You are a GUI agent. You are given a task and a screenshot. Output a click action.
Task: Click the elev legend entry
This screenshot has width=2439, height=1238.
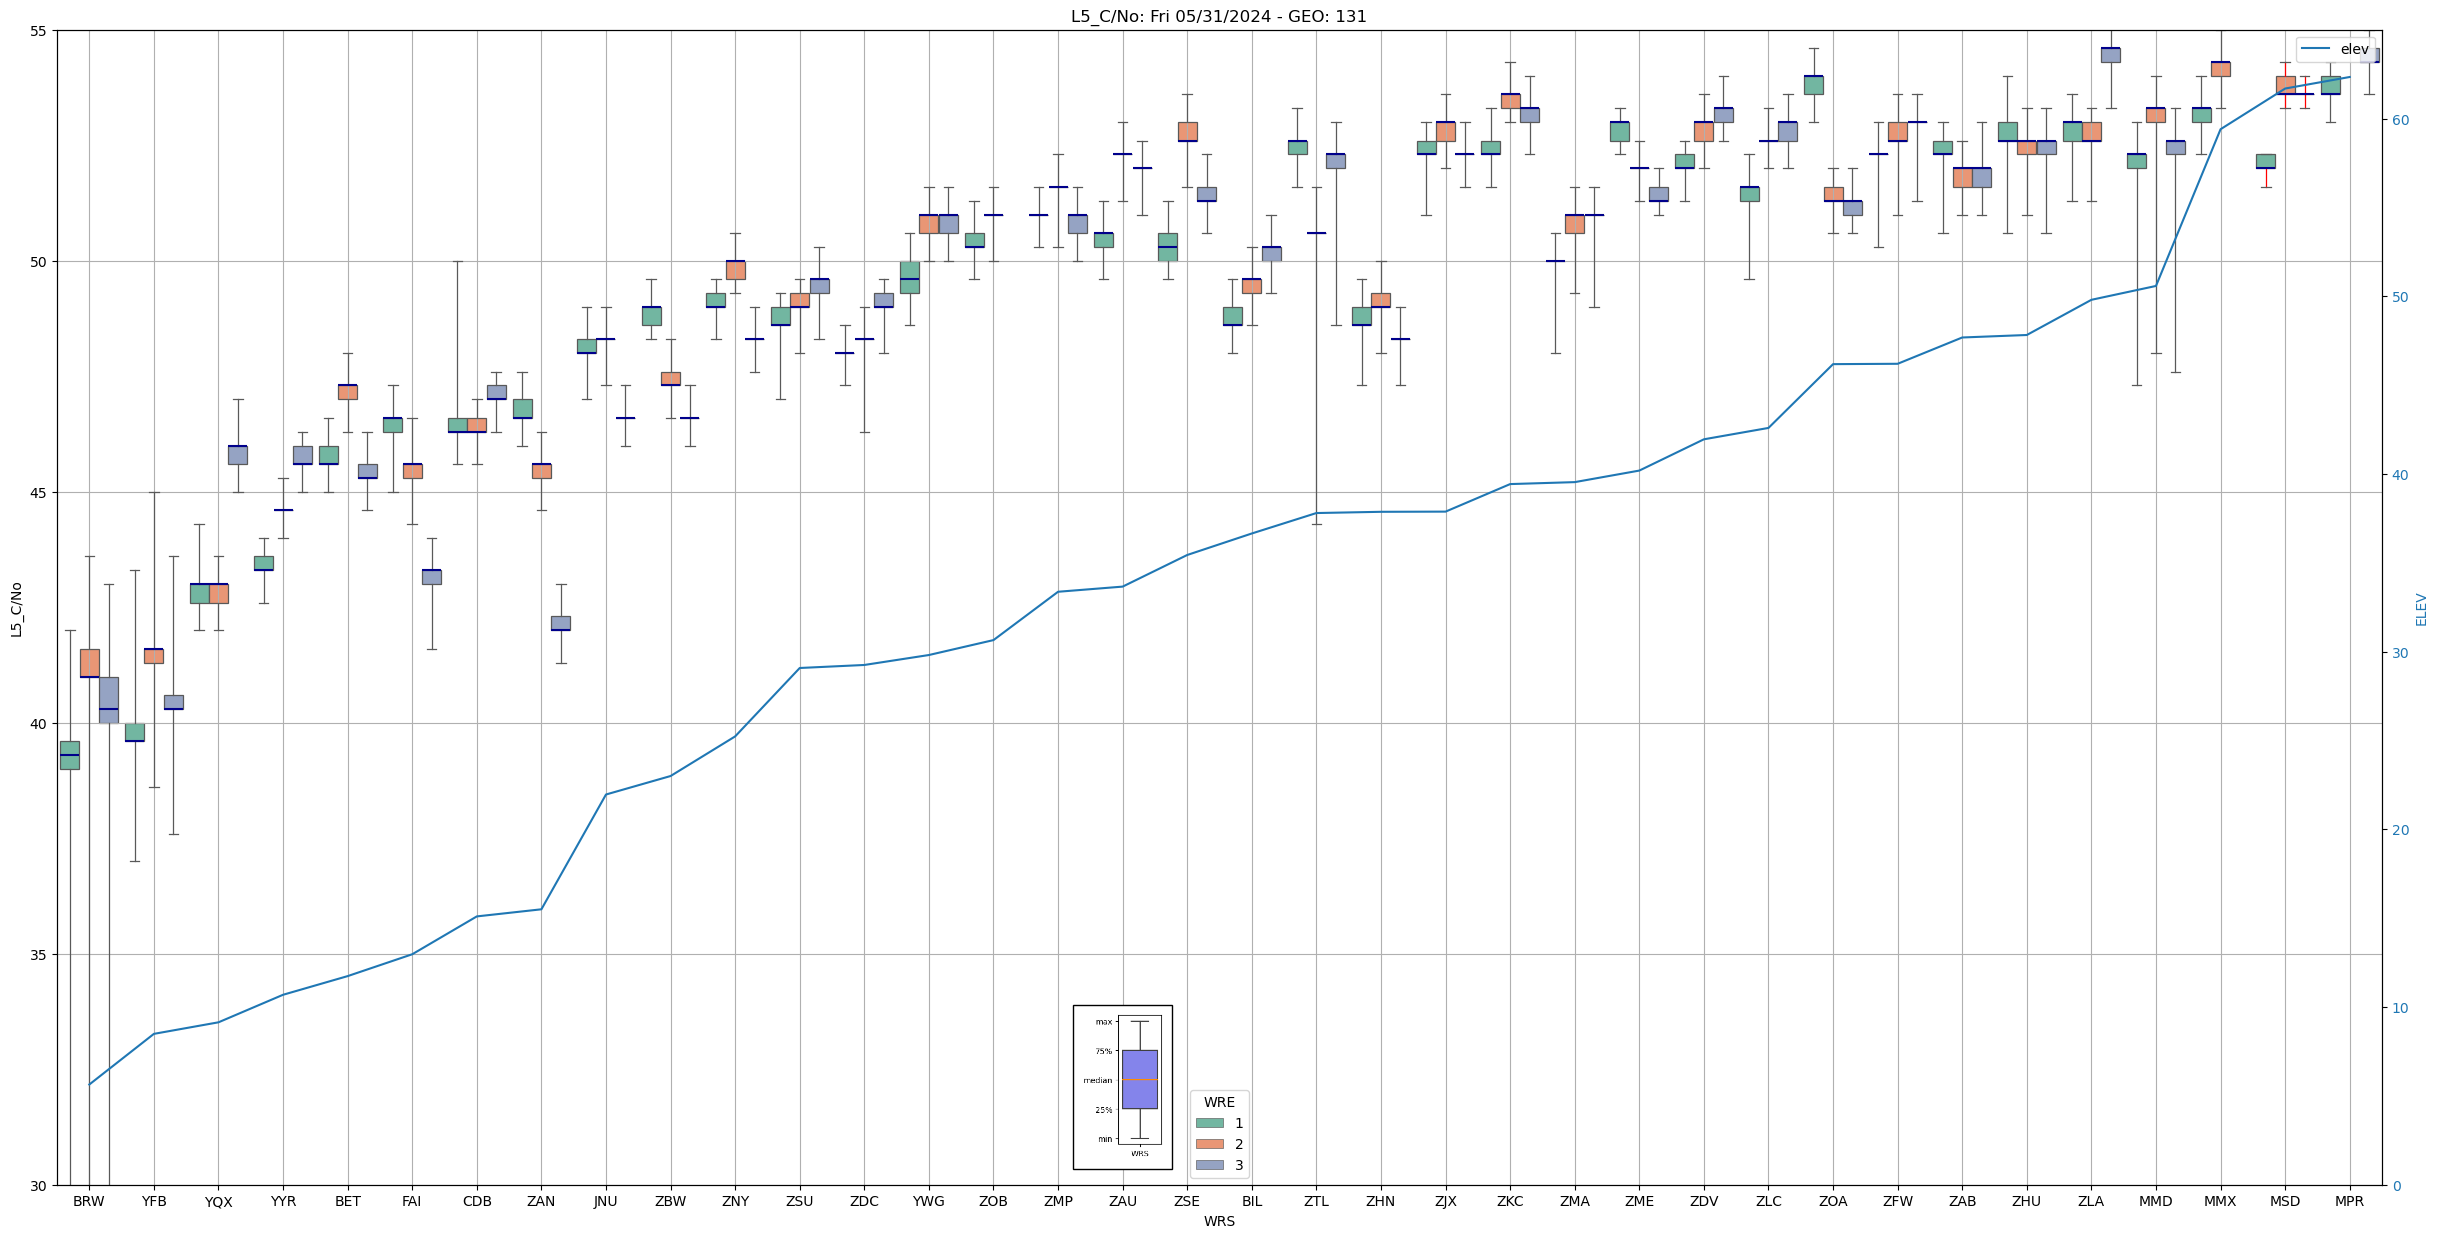(x=2334, y=49)
